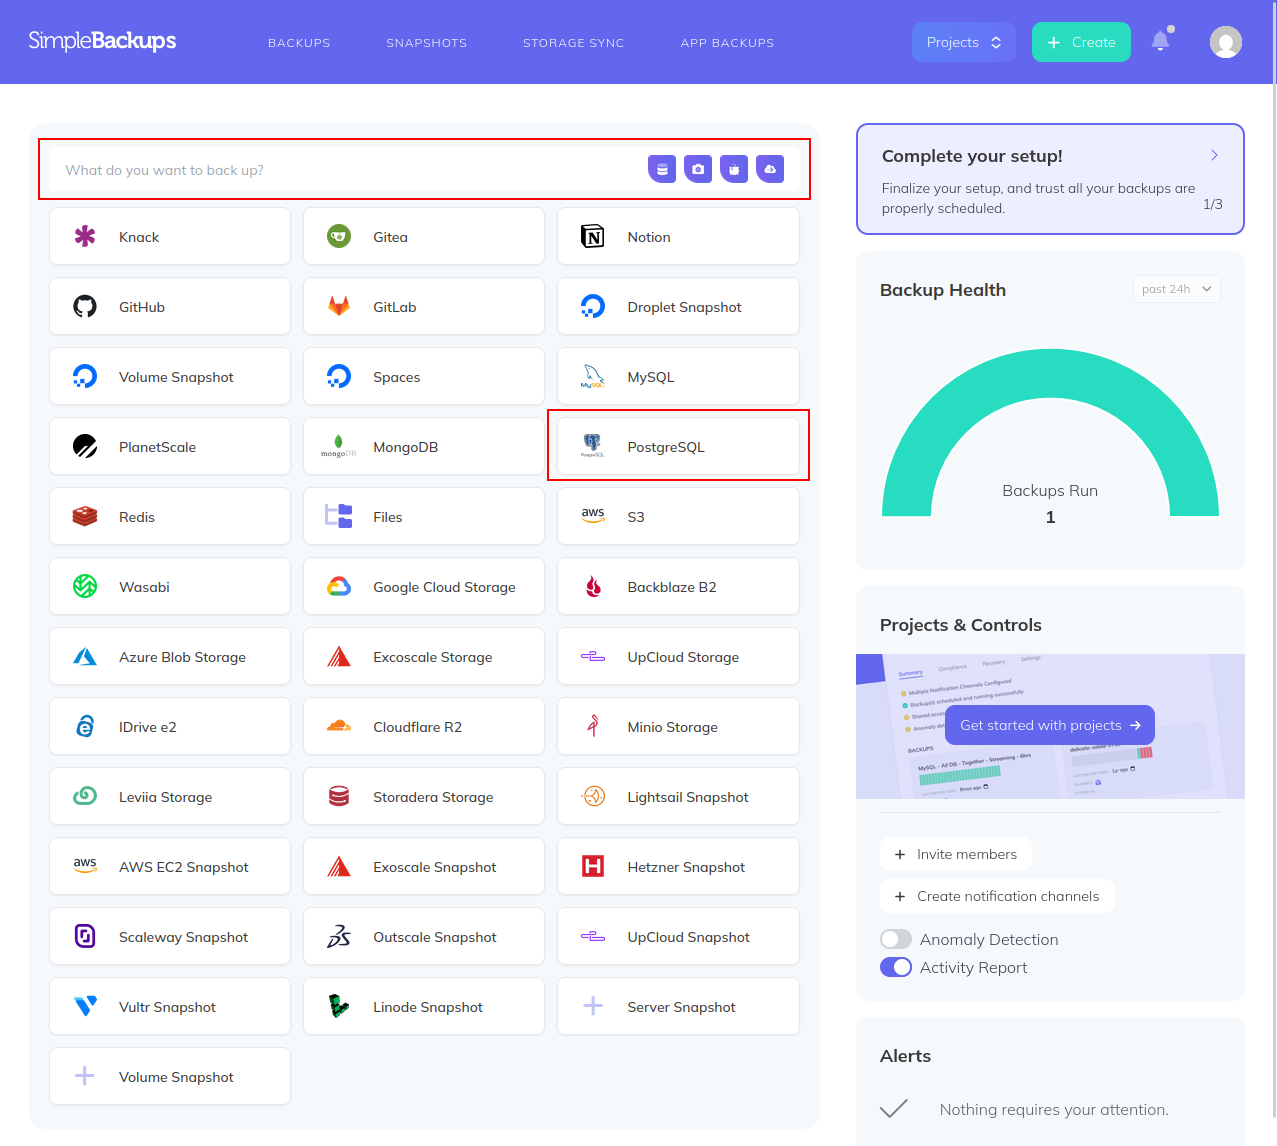Choose the AWS EC2 Snapshot card
The height and width of the screenshot is (1146, 1277).
tap(170, 867)
